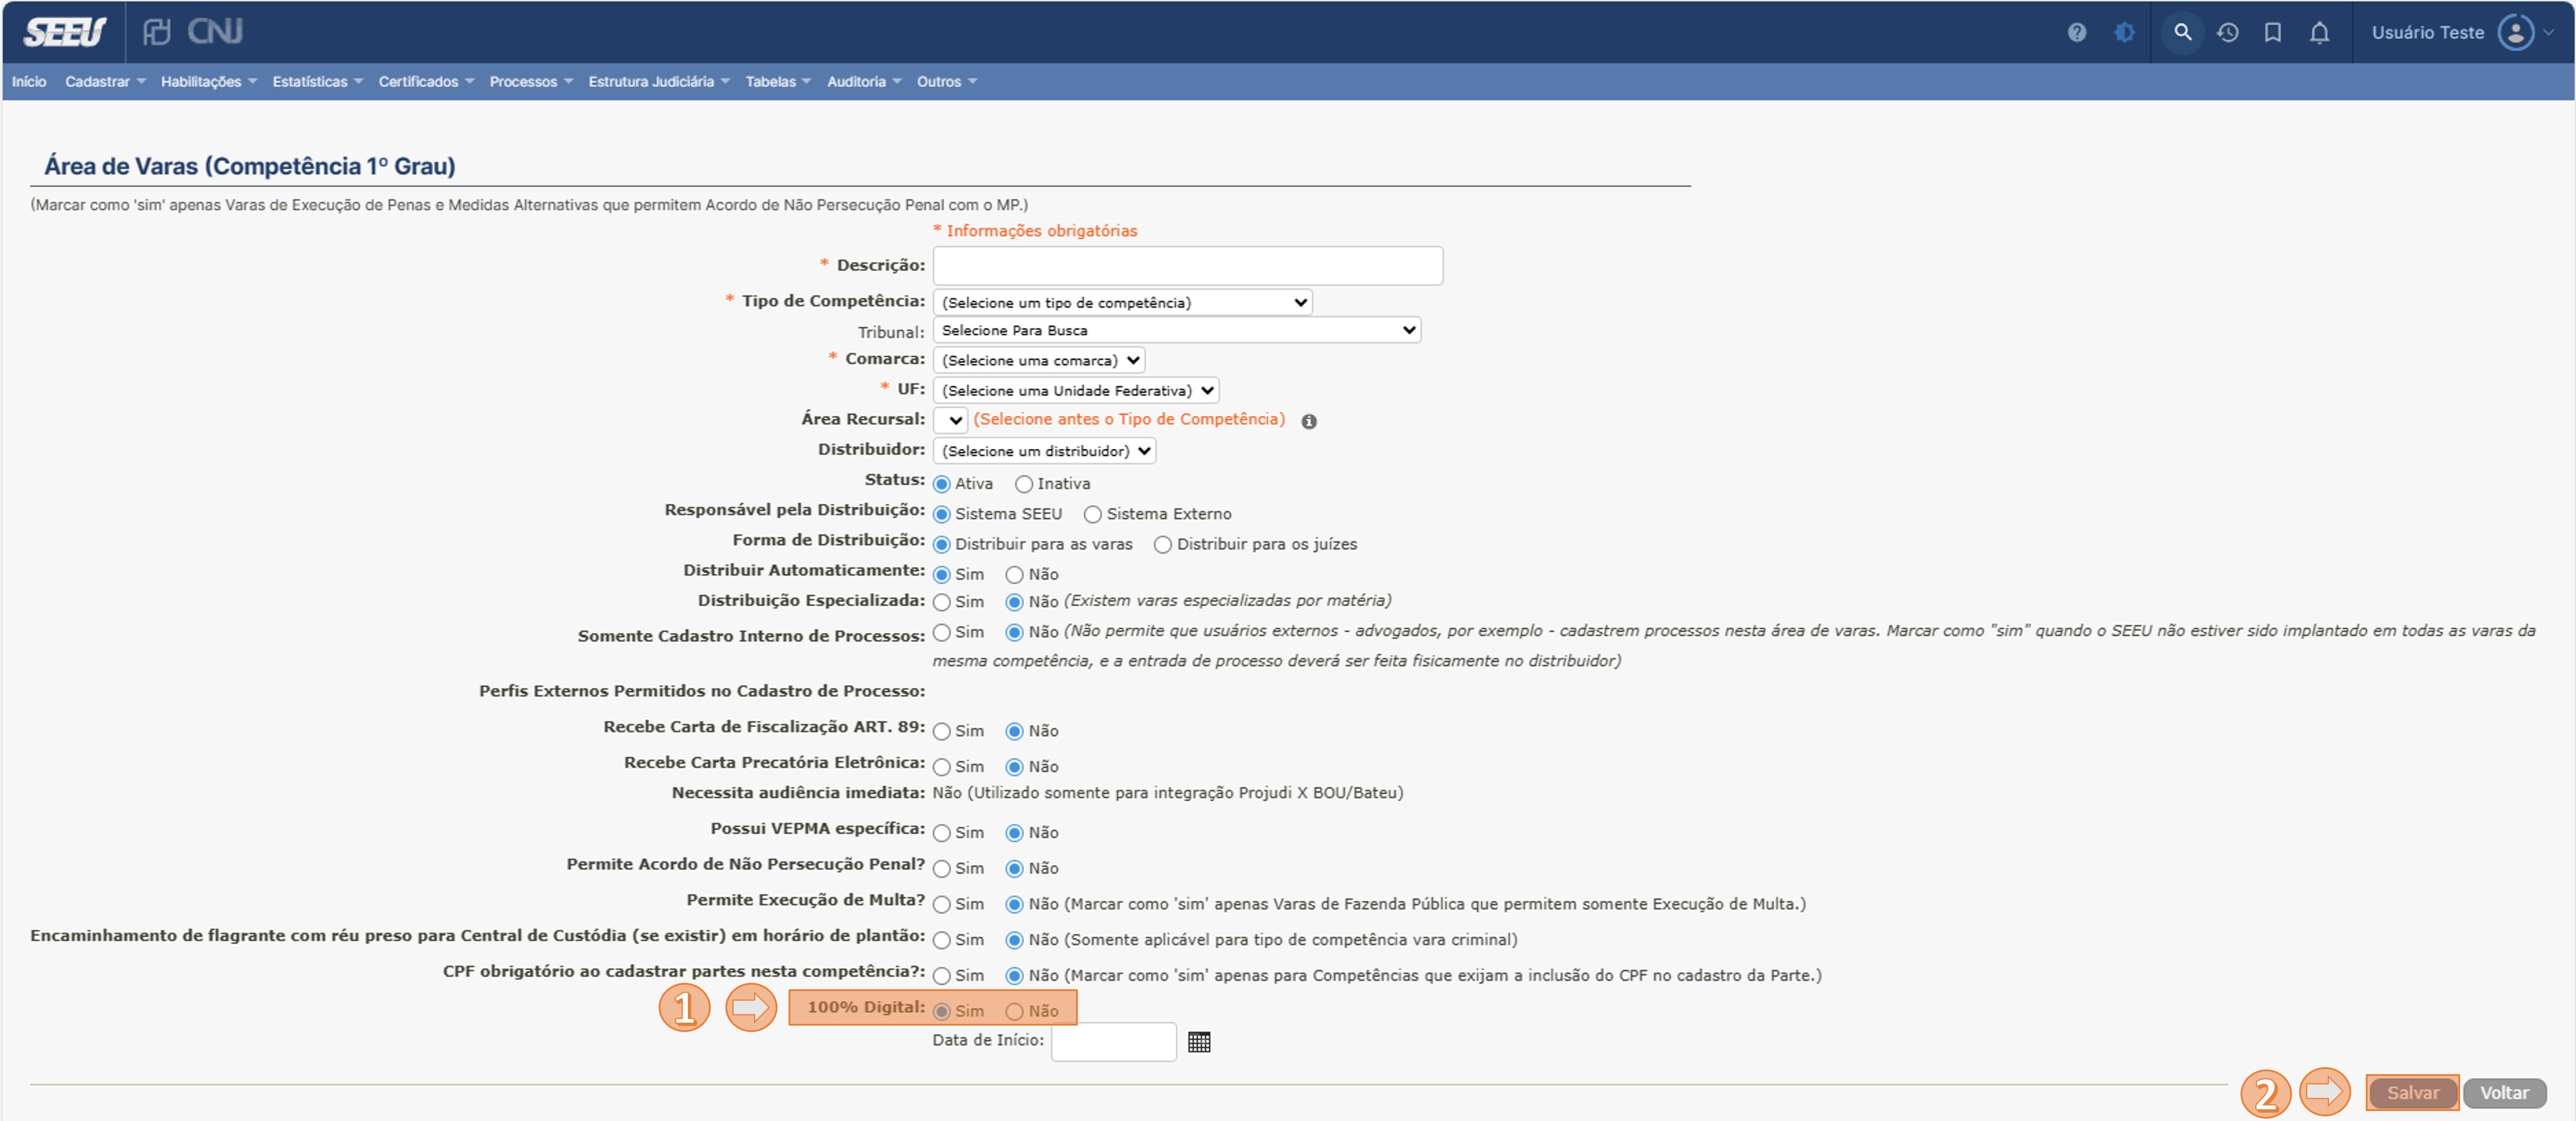Select Status Inativa radio

(x=1024, y=484)
